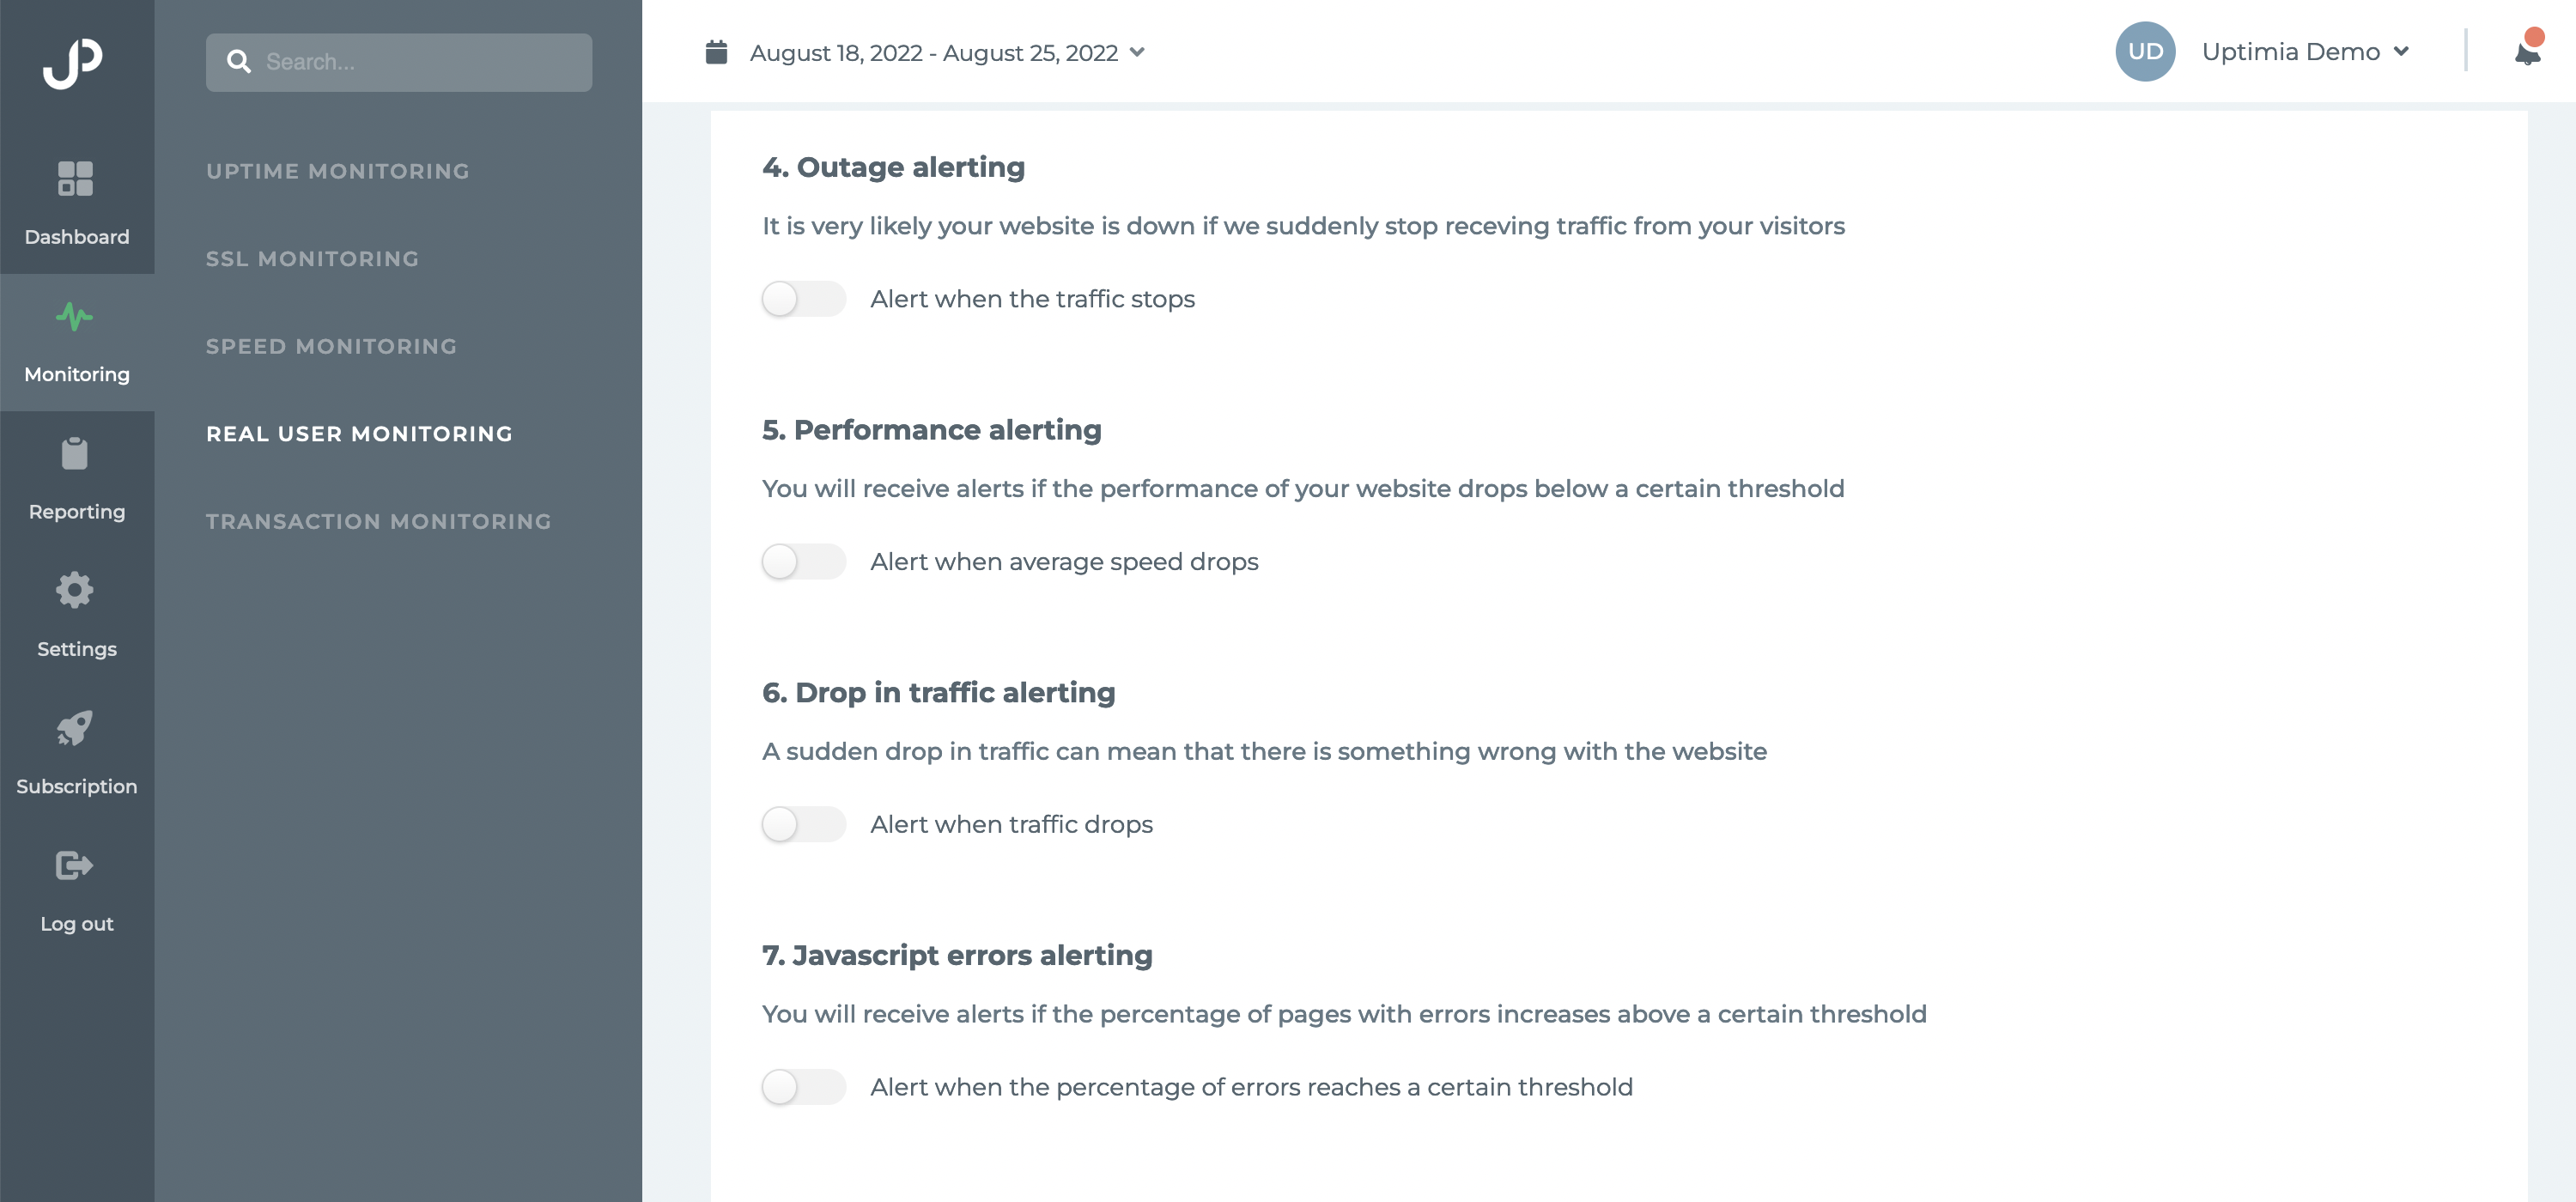The image size is (2576, 1202).
Task: Enable alert when the traffic stops
Action: 804,299
